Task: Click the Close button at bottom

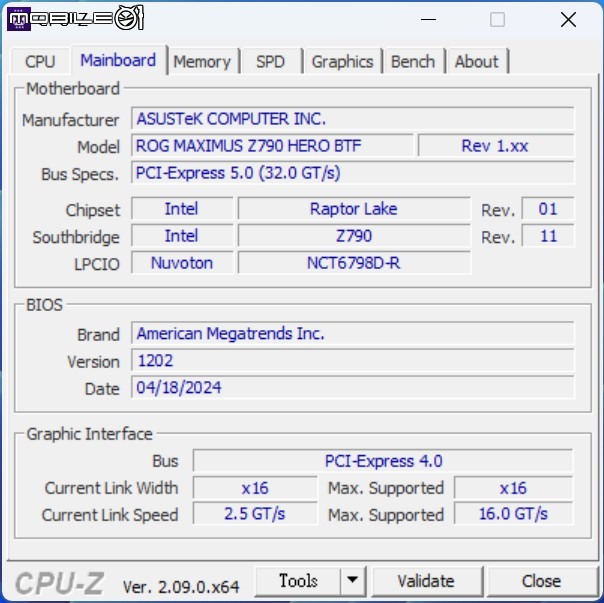Action: coord(541,581)
